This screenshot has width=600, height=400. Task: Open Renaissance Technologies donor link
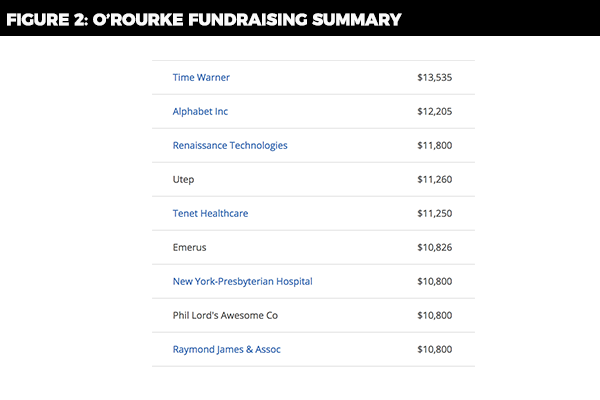[230, 145]
